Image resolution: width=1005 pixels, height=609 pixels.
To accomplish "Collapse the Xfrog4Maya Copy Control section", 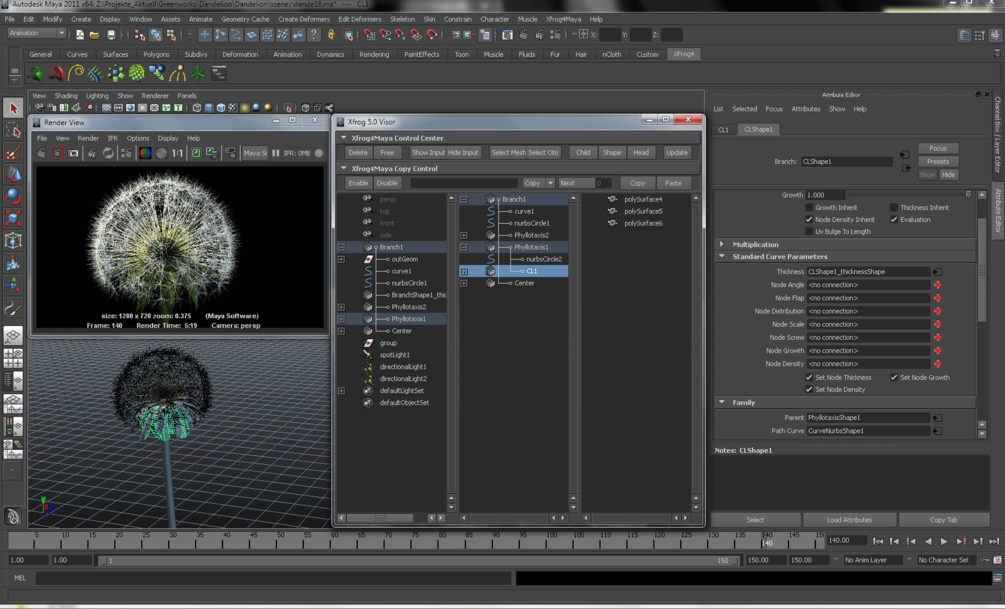I will (343, 168).
